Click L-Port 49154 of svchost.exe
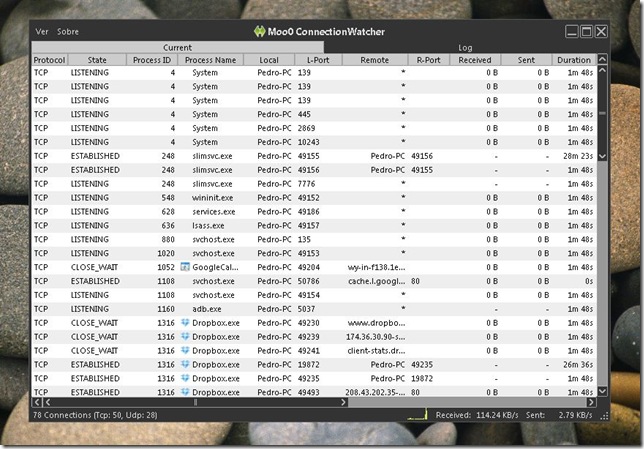Screen dimensions: 644x449 coord(308,295)
